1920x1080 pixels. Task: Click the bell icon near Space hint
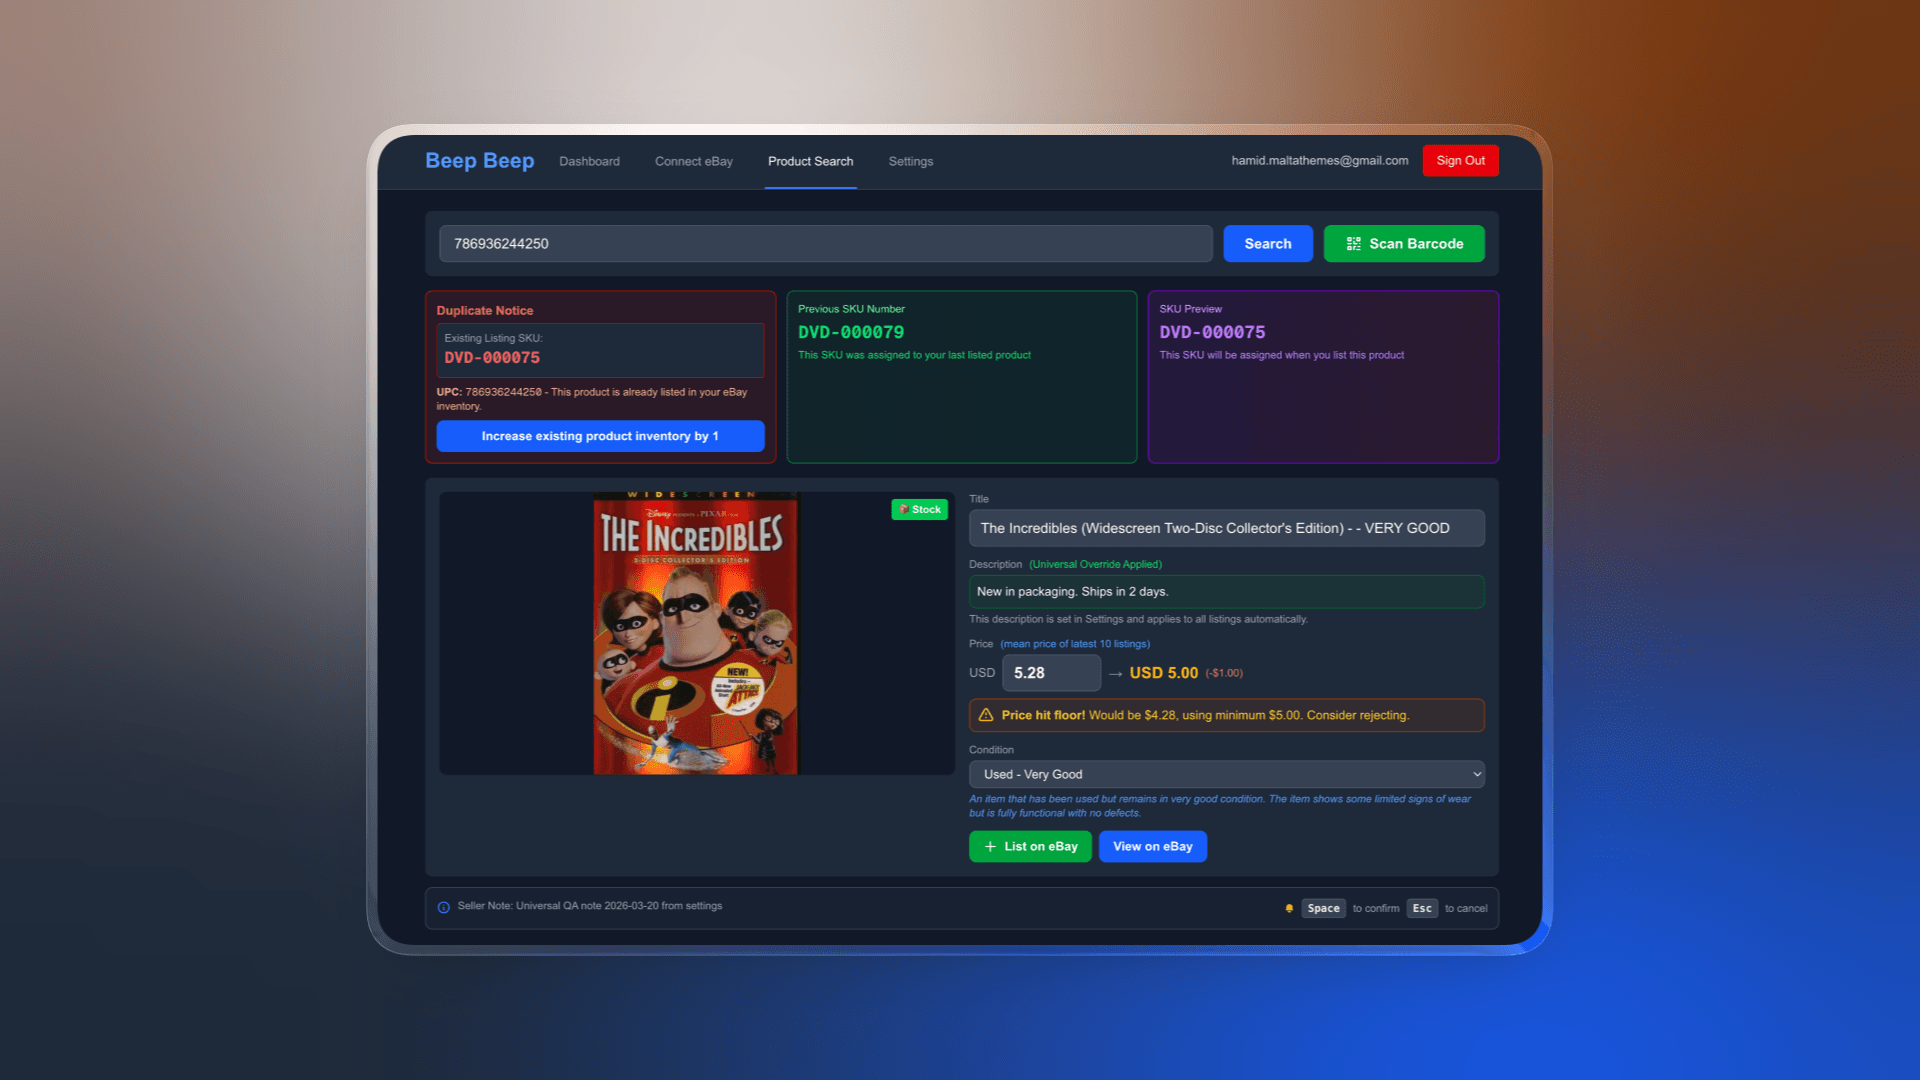[1289, 908]
